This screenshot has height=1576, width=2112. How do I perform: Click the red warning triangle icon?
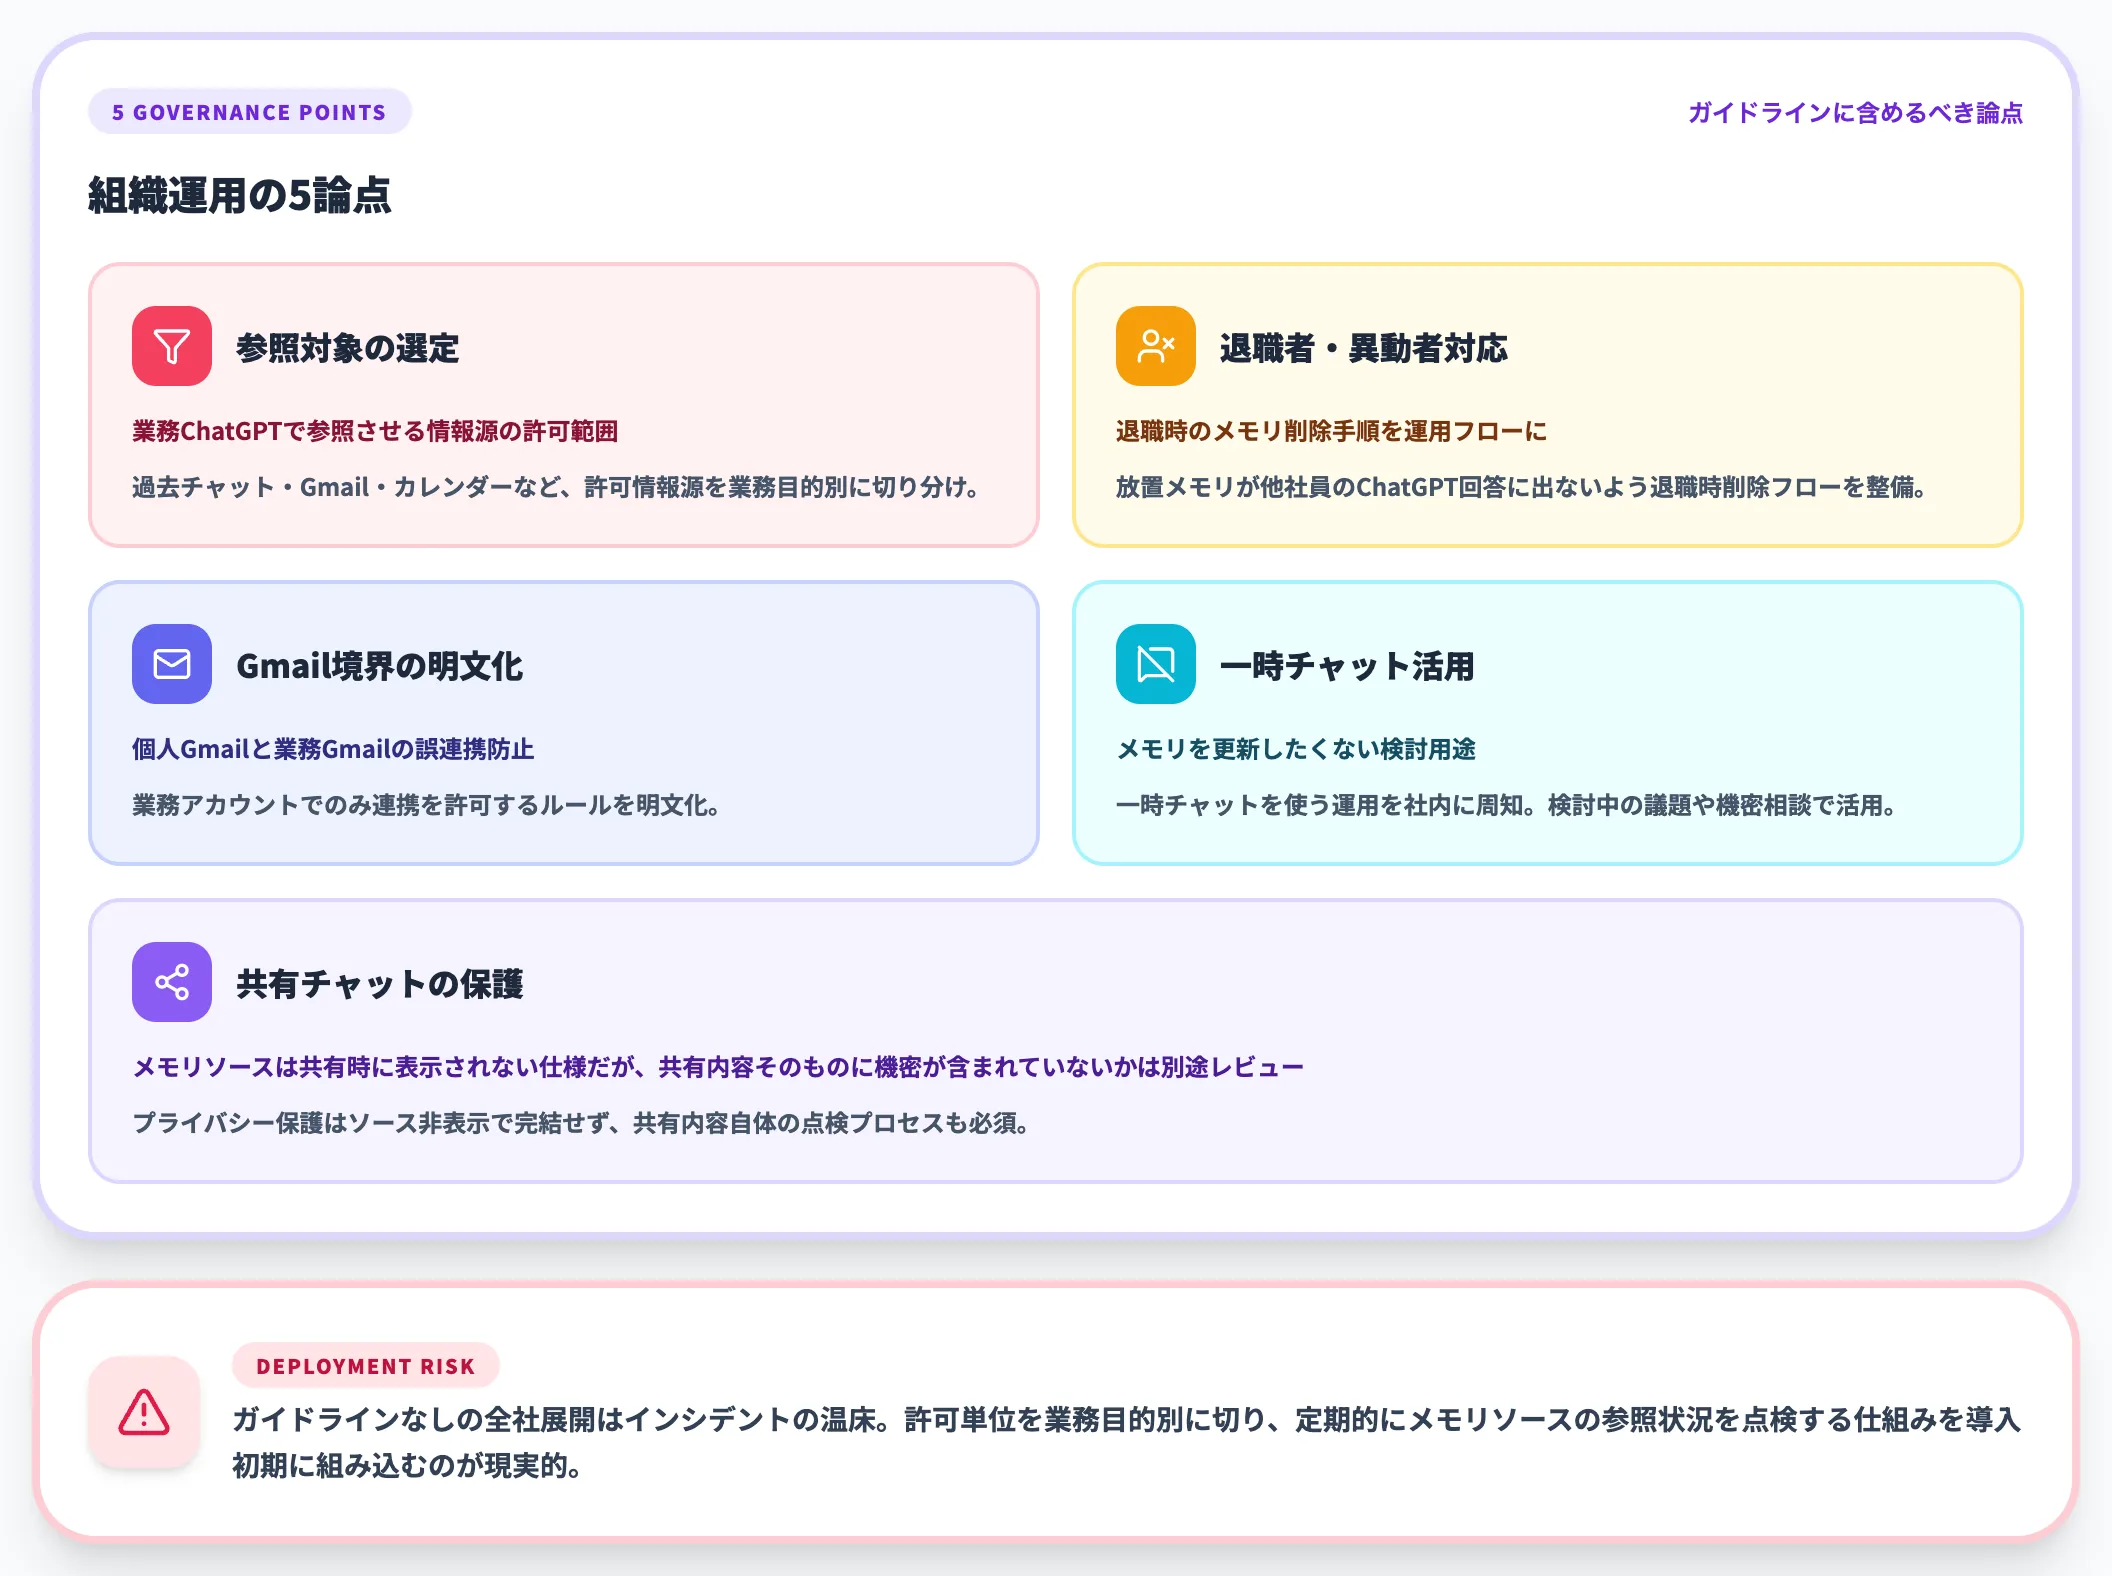pyautogui.click(x=144, y=1412)
